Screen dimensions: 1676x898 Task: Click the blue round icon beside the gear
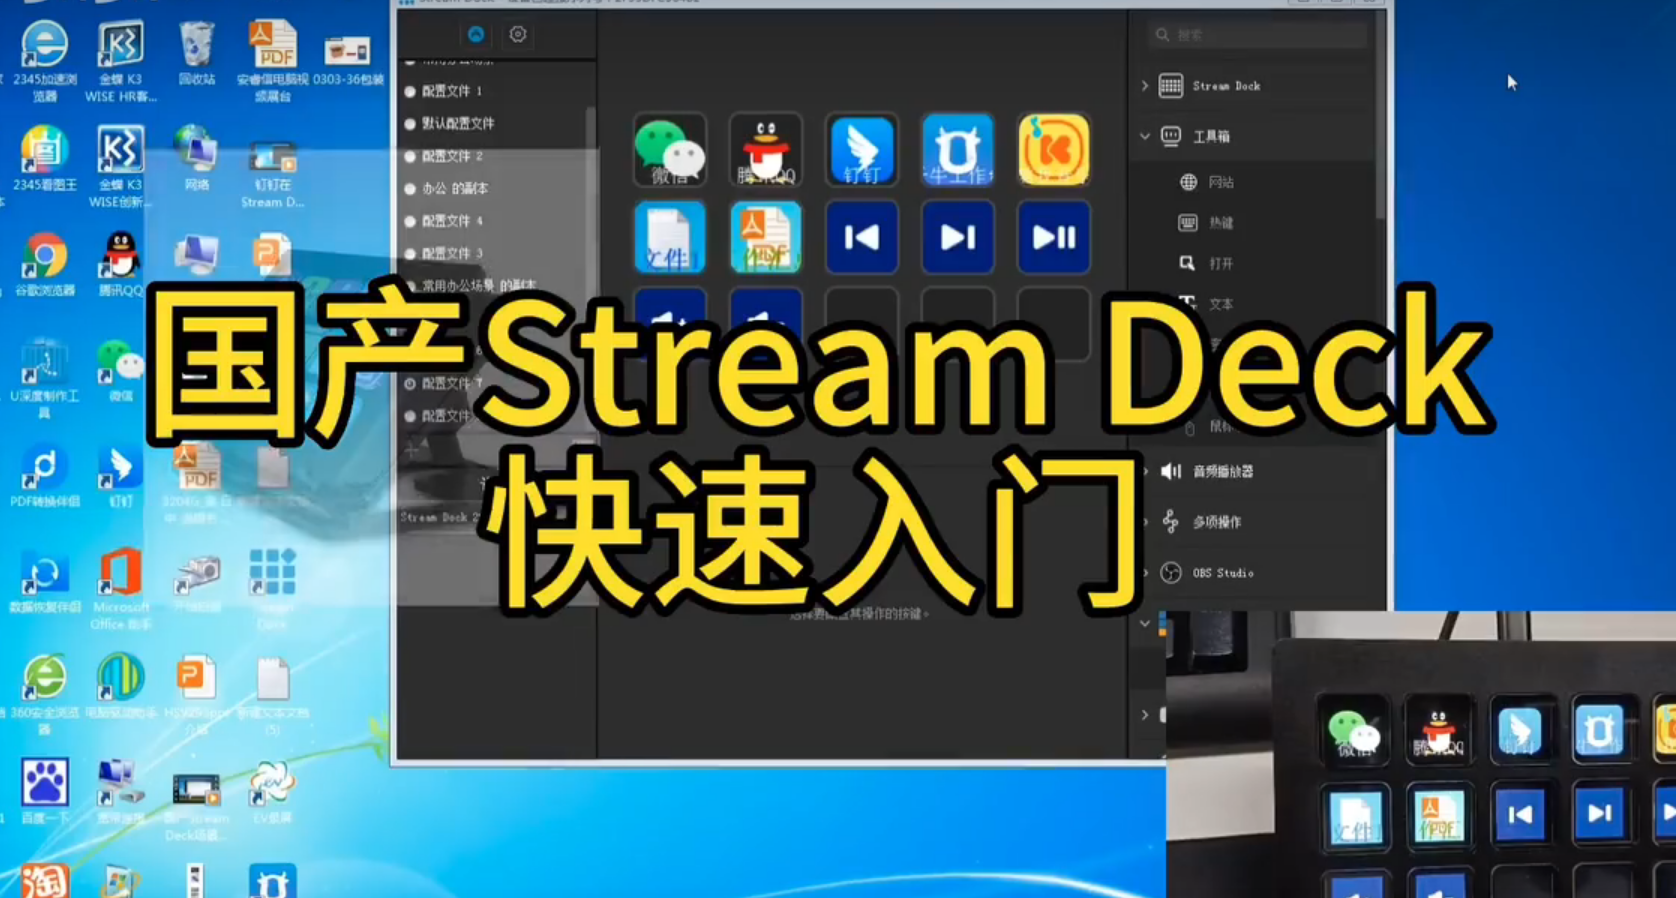click(x=476, y=34)
